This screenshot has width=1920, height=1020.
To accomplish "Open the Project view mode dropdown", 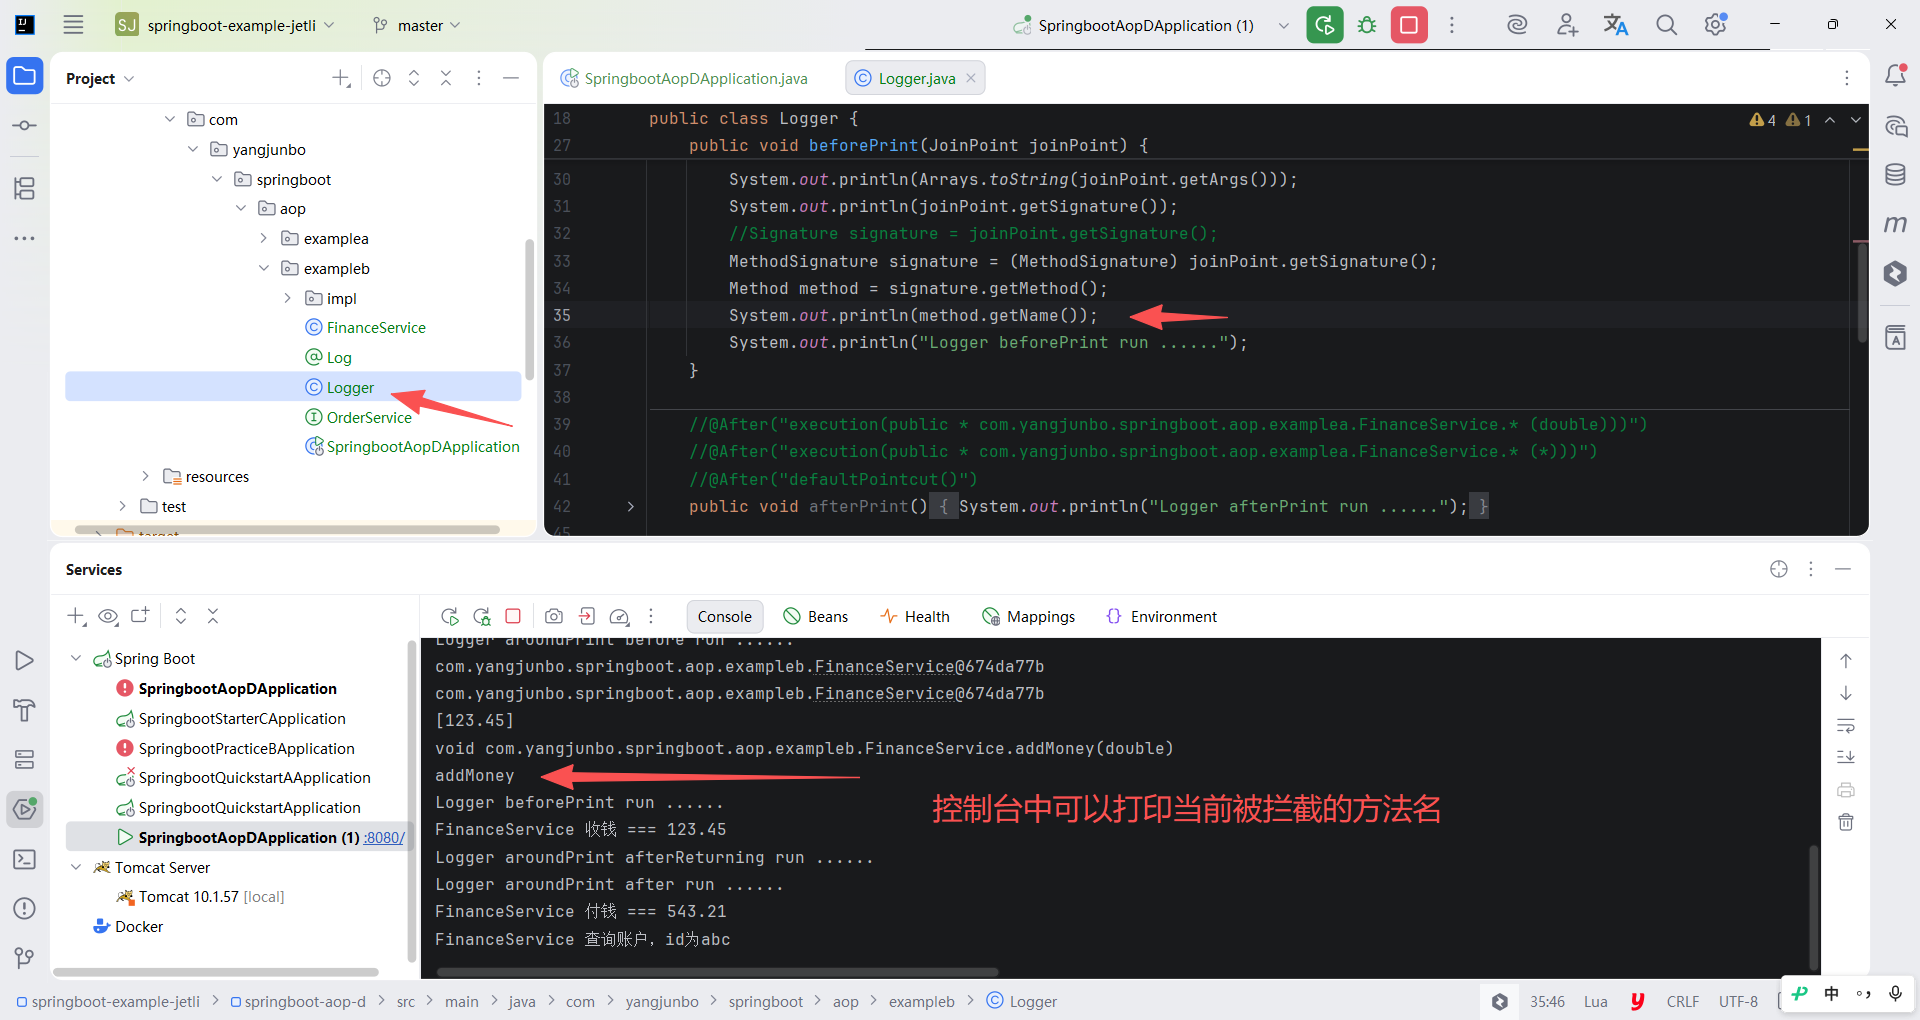I will click(100, 78).
